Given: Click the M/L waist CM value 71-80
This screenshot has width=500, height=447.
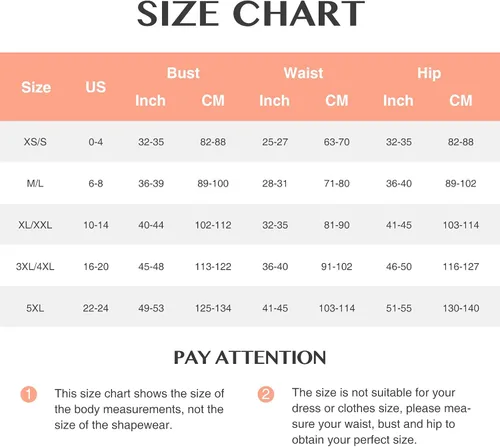Looking at the screenshot, I should (337, 183).
